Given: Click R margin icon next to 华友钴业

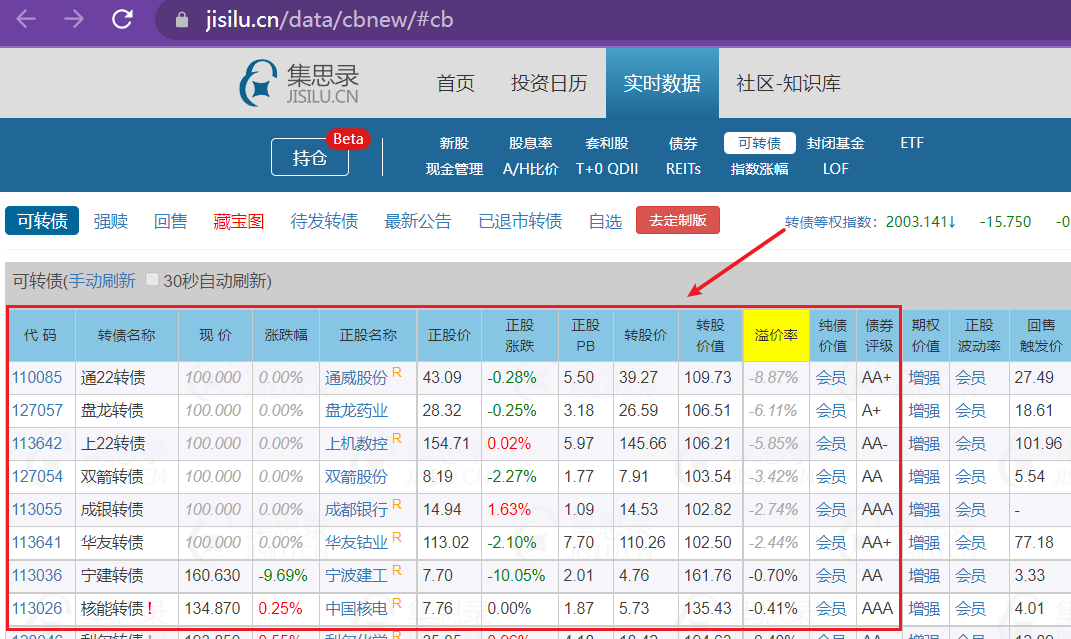Looking at the screenshot, I should point(397,537).
